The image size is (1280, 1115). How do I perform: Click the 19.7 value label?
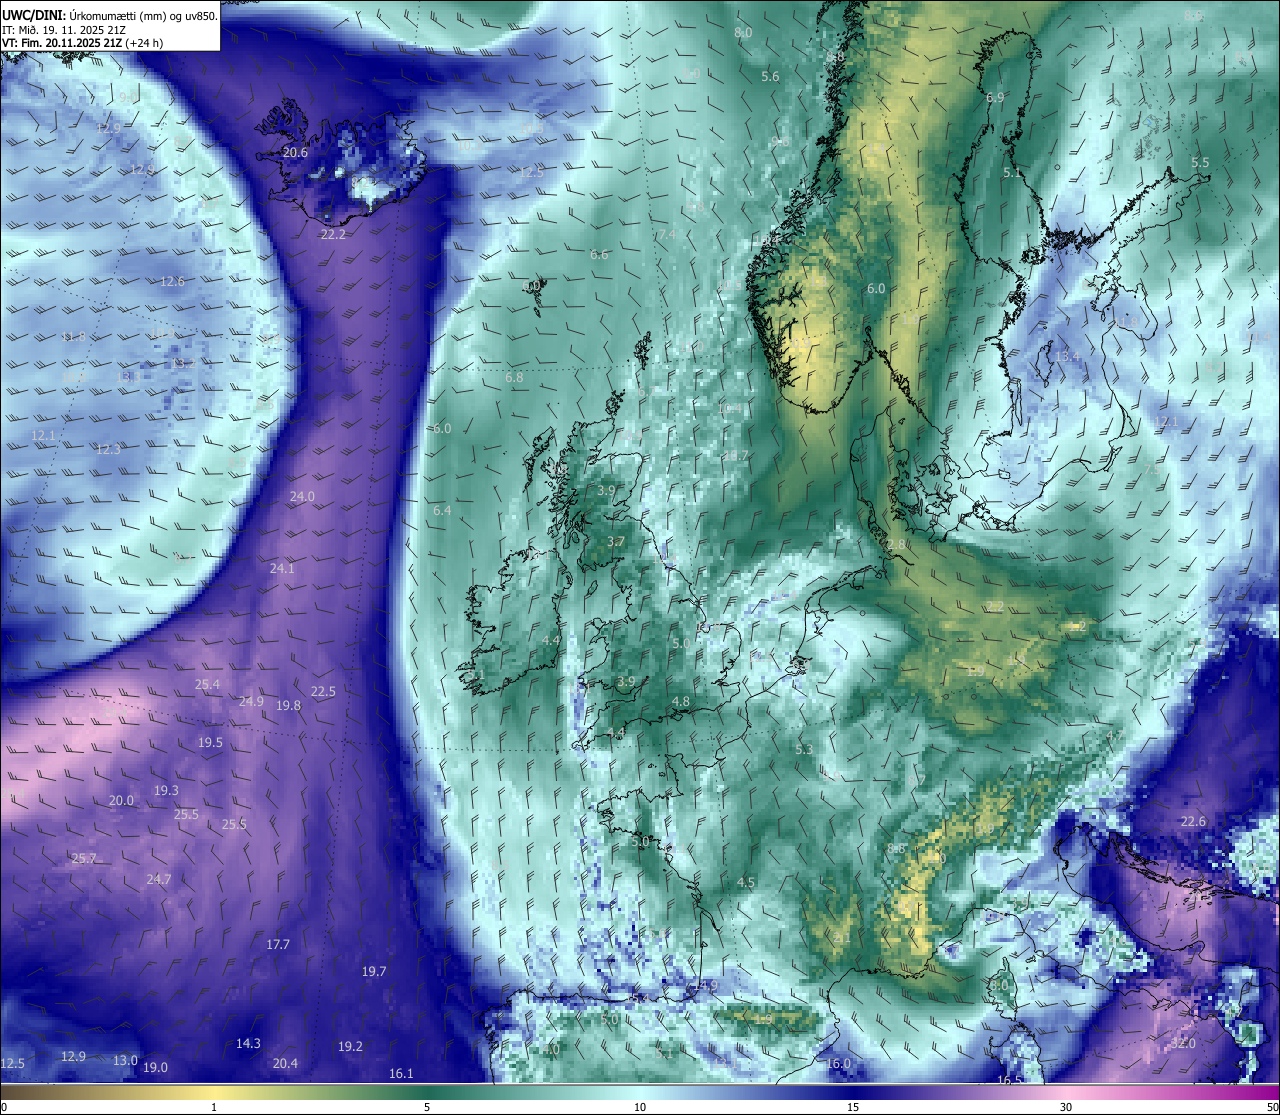[x=374, y=971]
